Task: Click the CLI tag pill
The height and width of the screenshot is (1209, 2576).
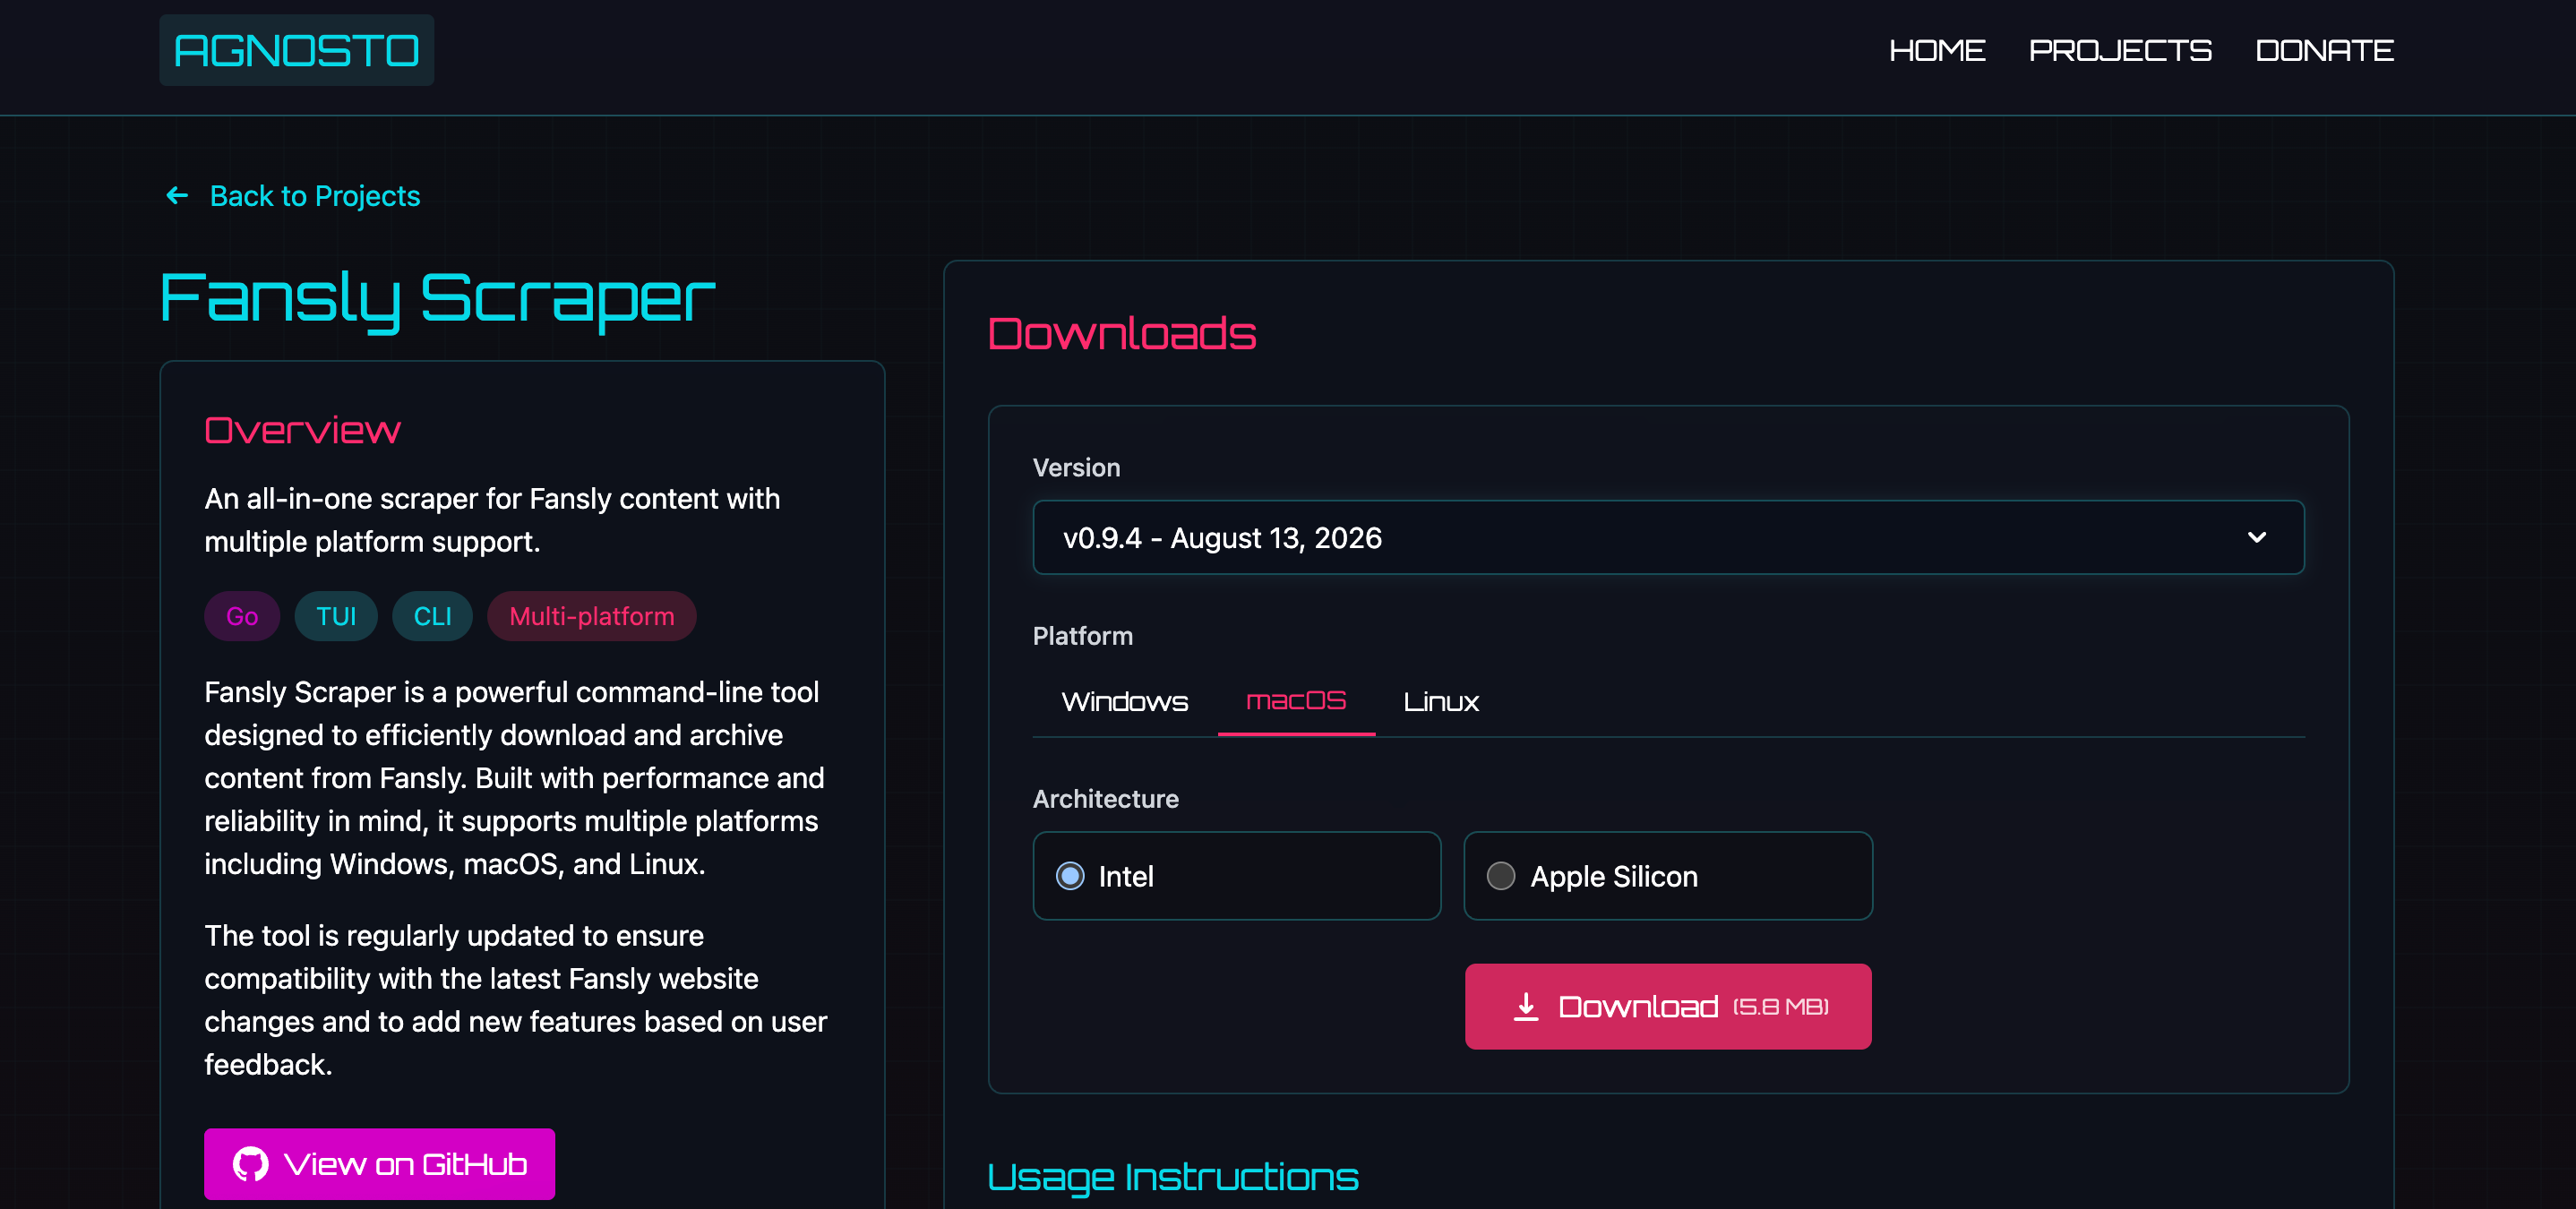Action: 432,616
